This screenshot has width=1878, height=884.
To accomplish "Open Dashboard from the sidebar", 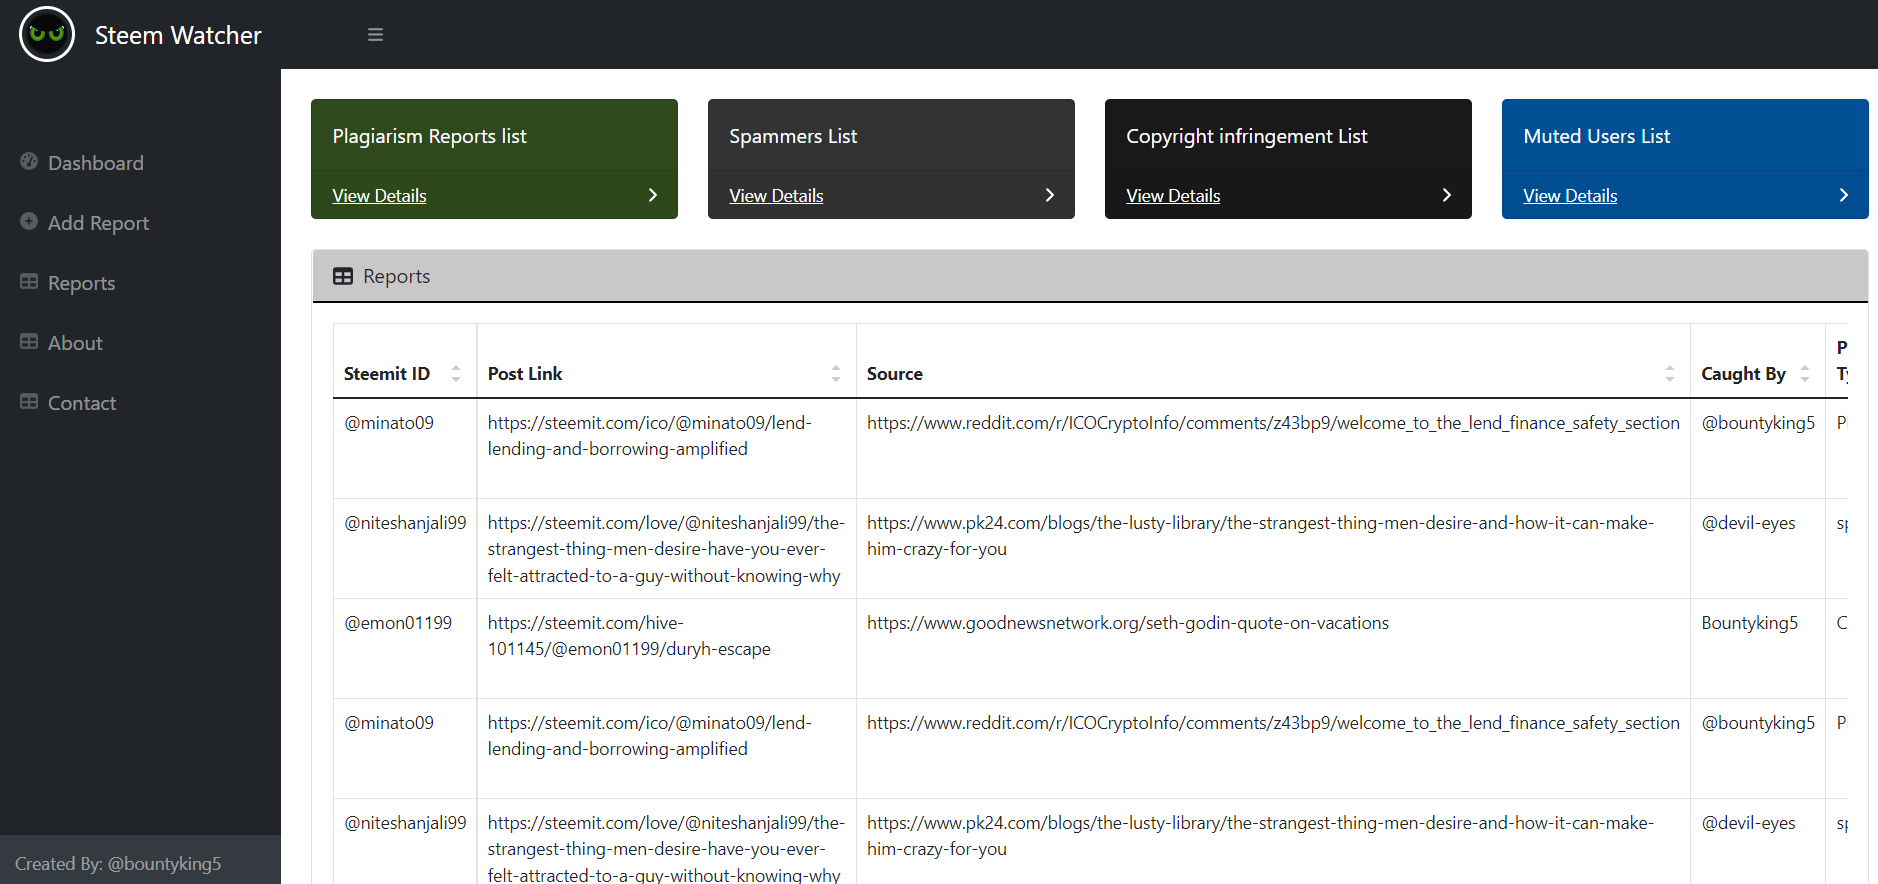I will pos(96,163).
